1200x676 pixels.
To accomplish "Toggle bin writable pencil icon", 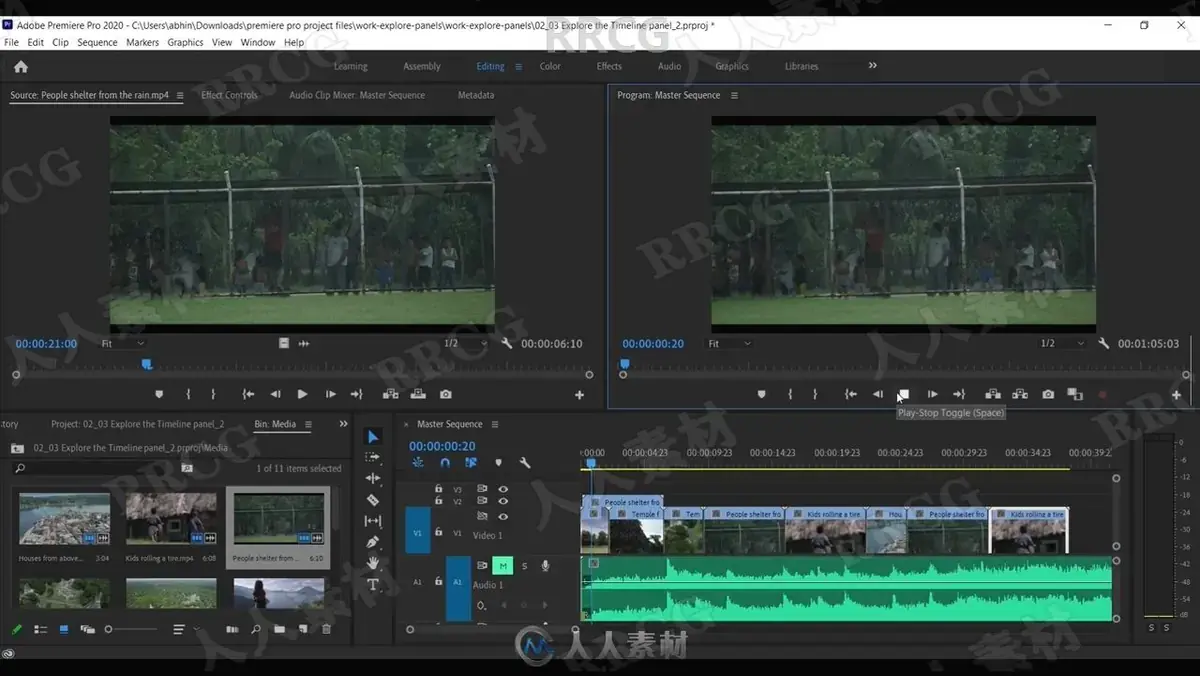I will (x=17, y=629).
